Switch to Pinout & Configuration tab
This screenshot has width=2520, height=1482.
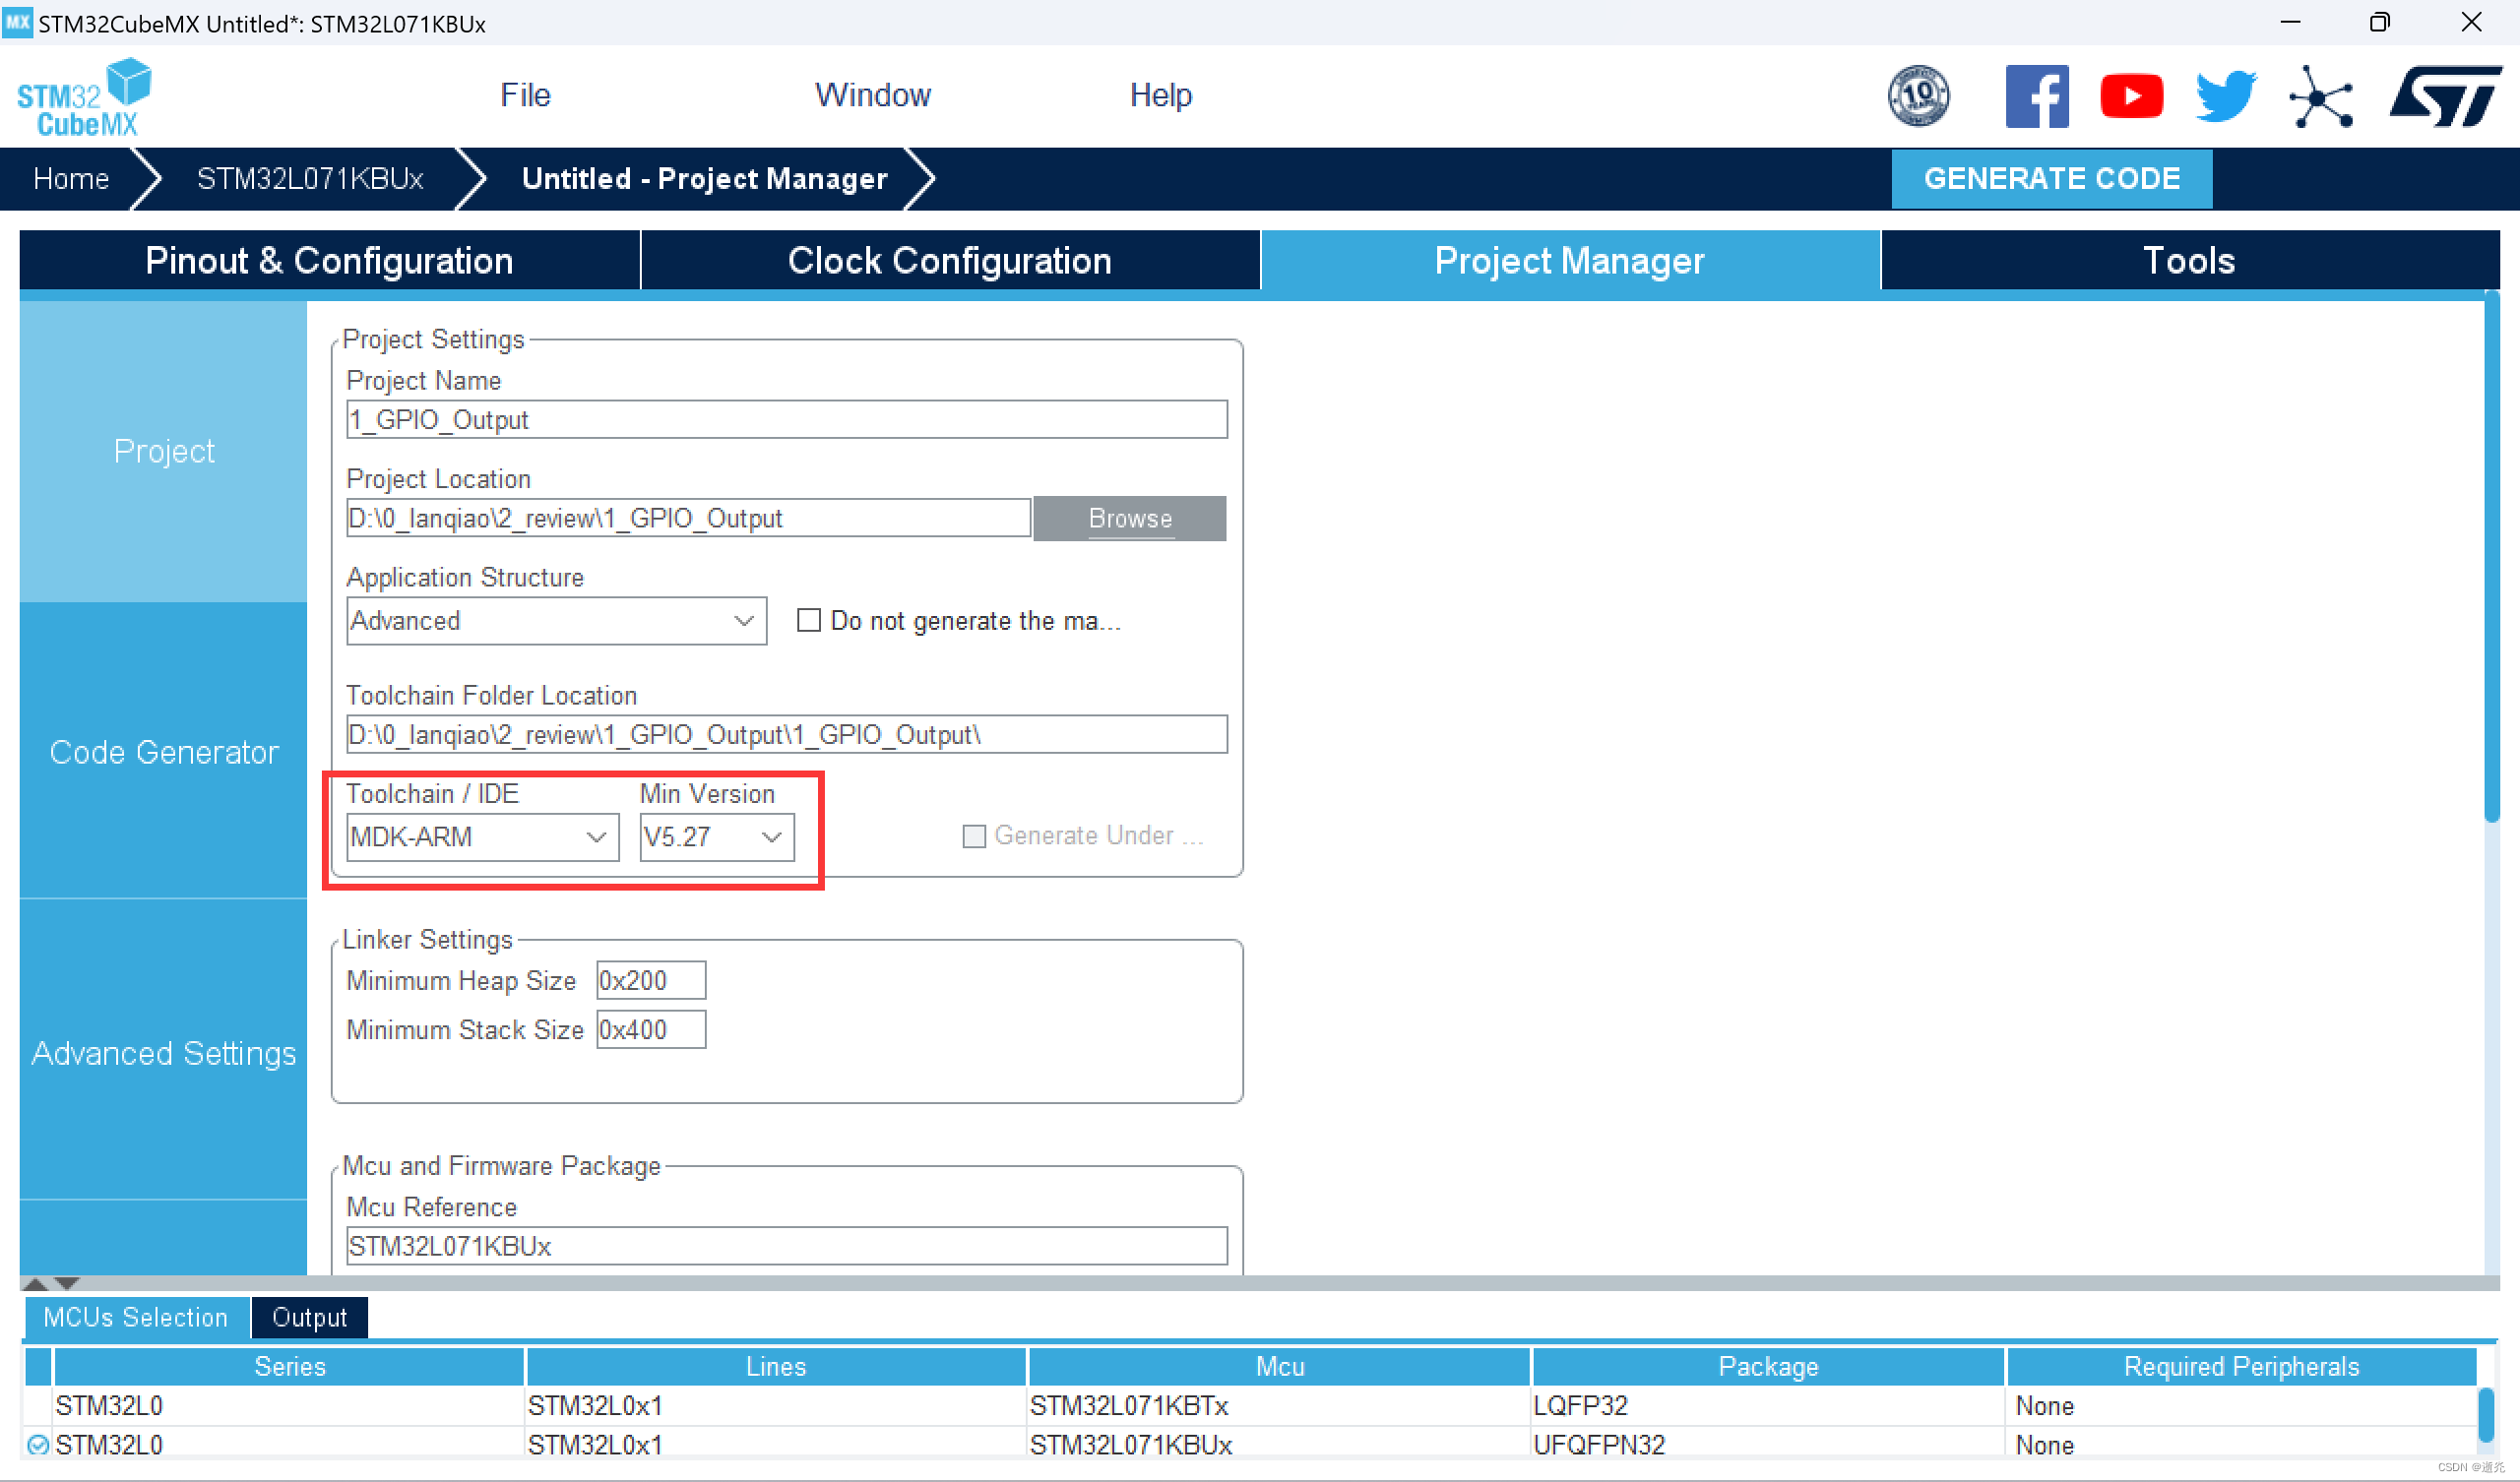click(329, 260)
